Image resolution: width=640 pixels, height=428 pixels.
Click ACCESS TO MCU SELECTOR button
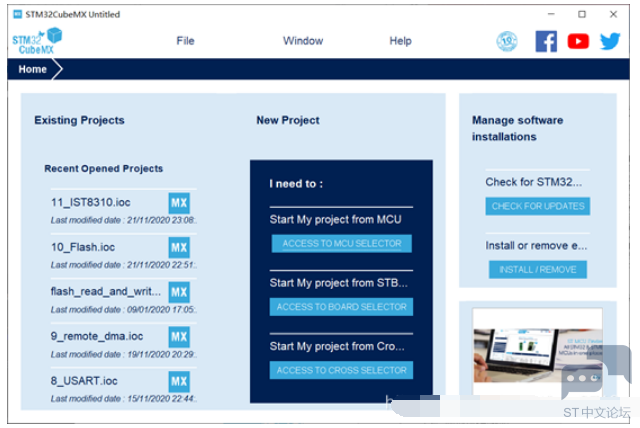point(342,244)
